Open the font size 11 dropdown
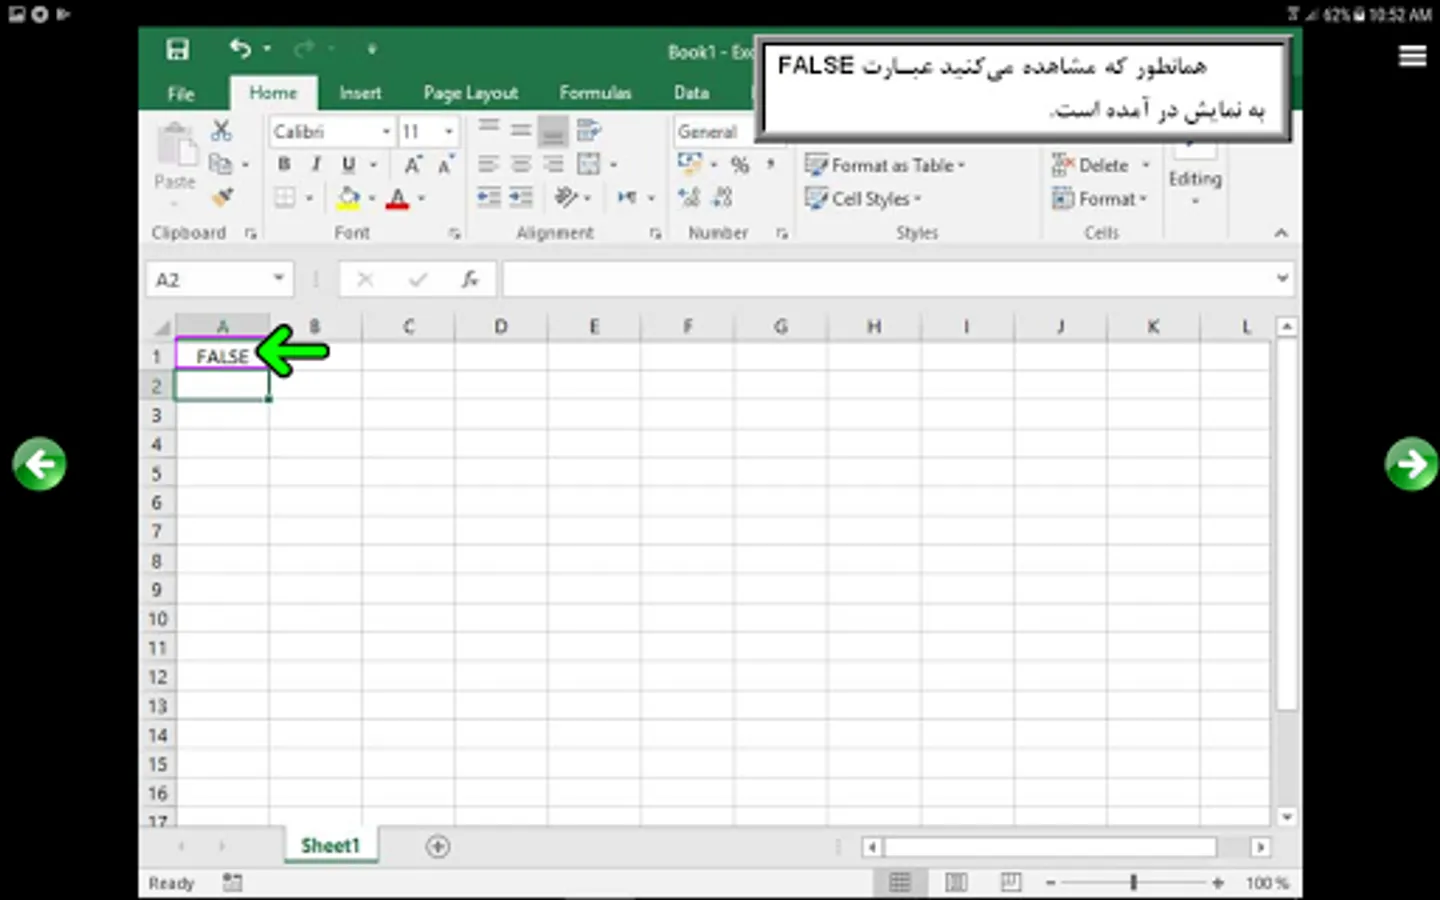This screenshot has width=1440, height=900. (449, 131)
